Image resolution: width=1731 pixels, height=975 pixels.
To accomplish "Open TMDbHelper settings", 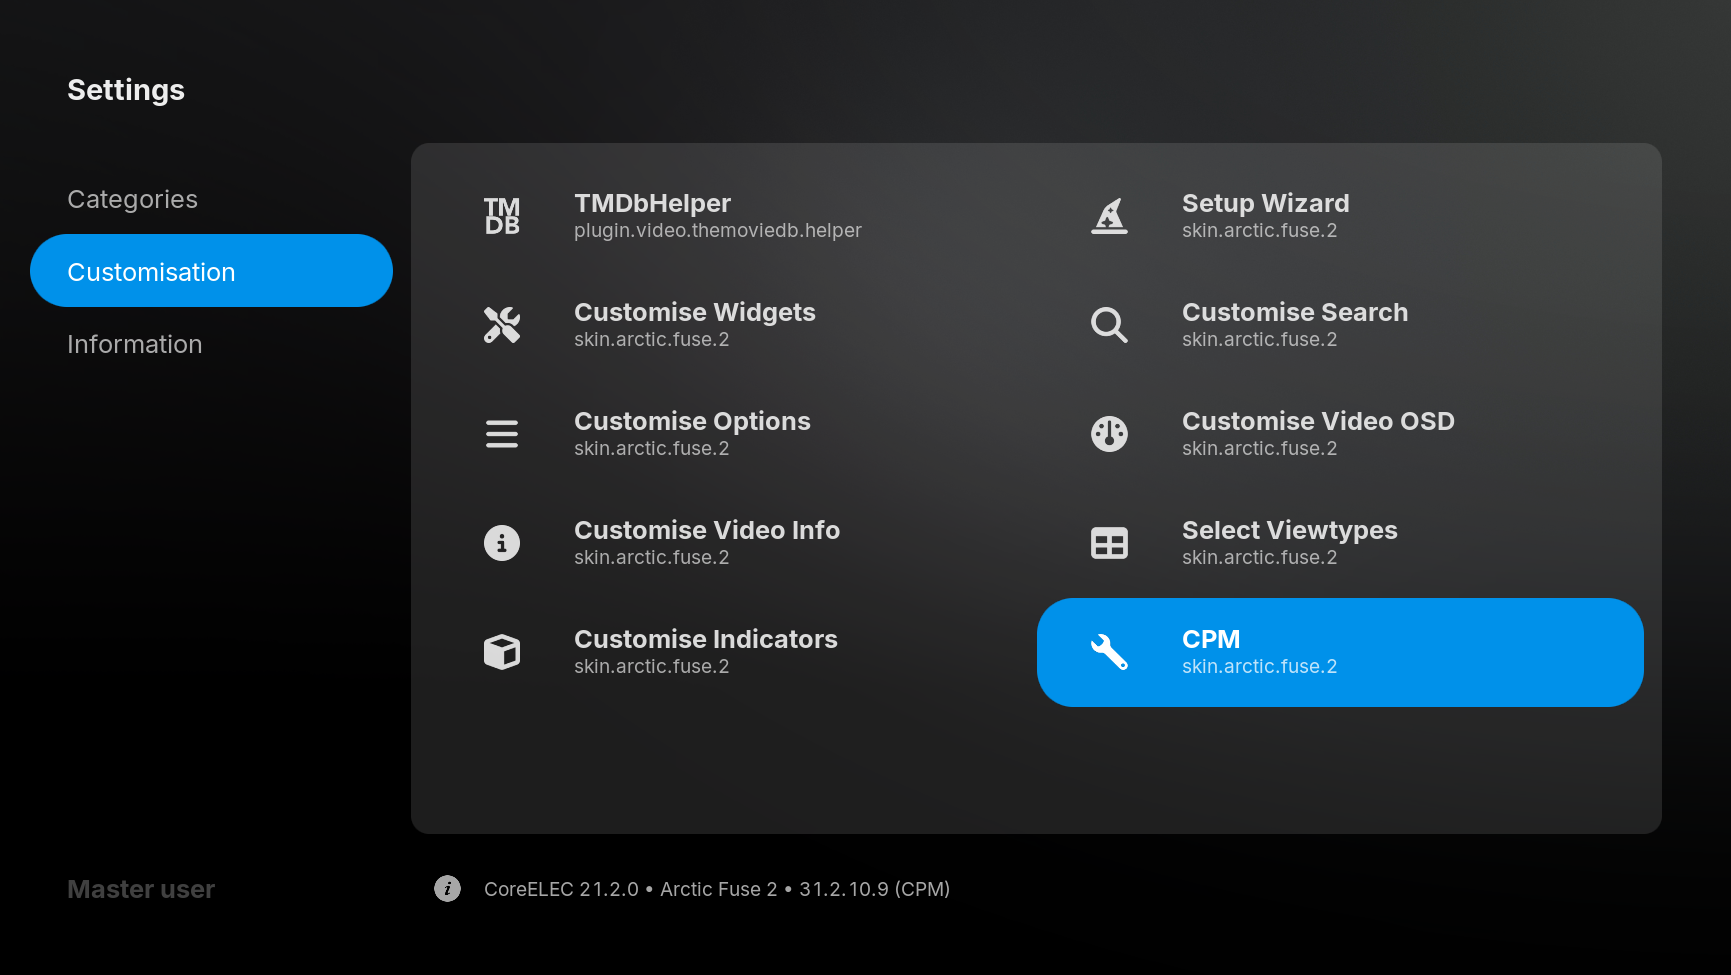I will pos(733,216).
